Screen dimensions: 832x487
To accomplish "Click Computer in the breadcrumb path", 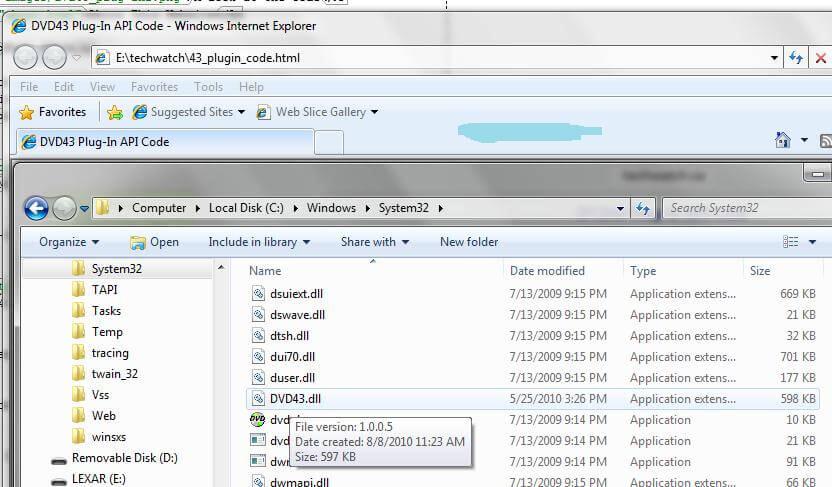I will point(159,208).
